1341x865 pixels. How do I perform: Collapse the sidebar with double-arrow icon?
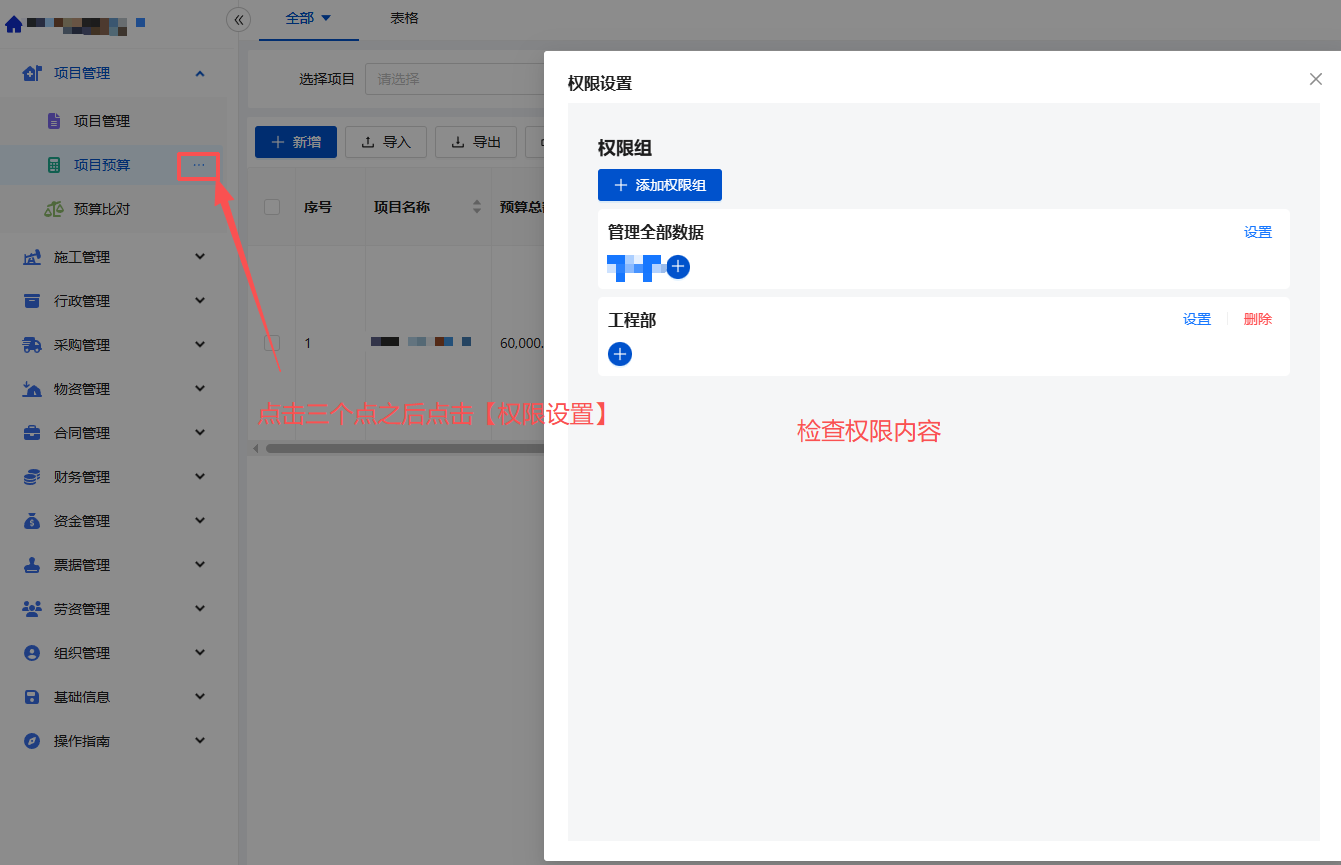238,19
